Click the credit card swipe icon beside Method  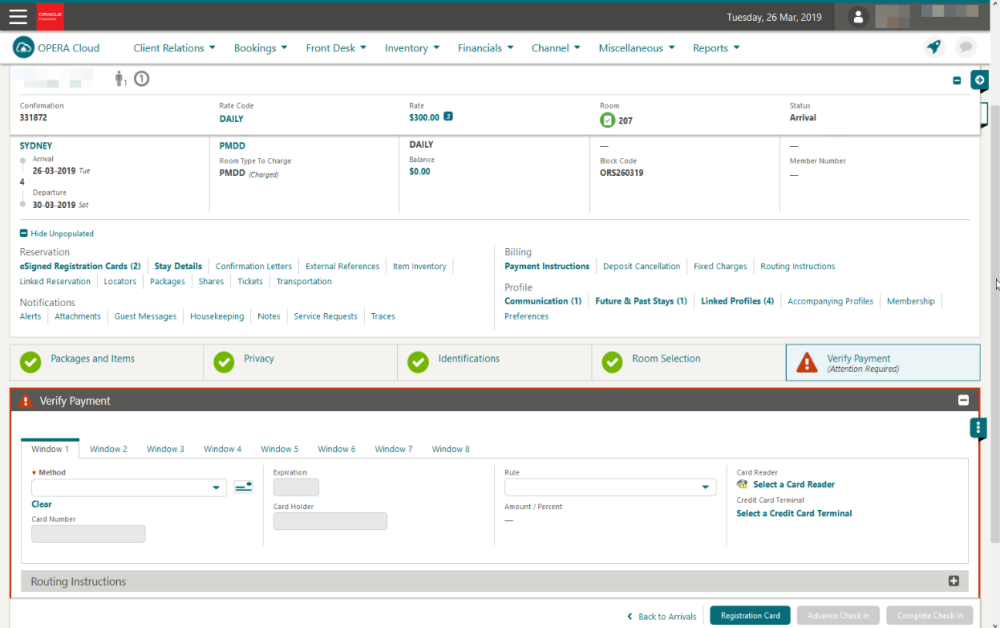click(x=244, y=487)
